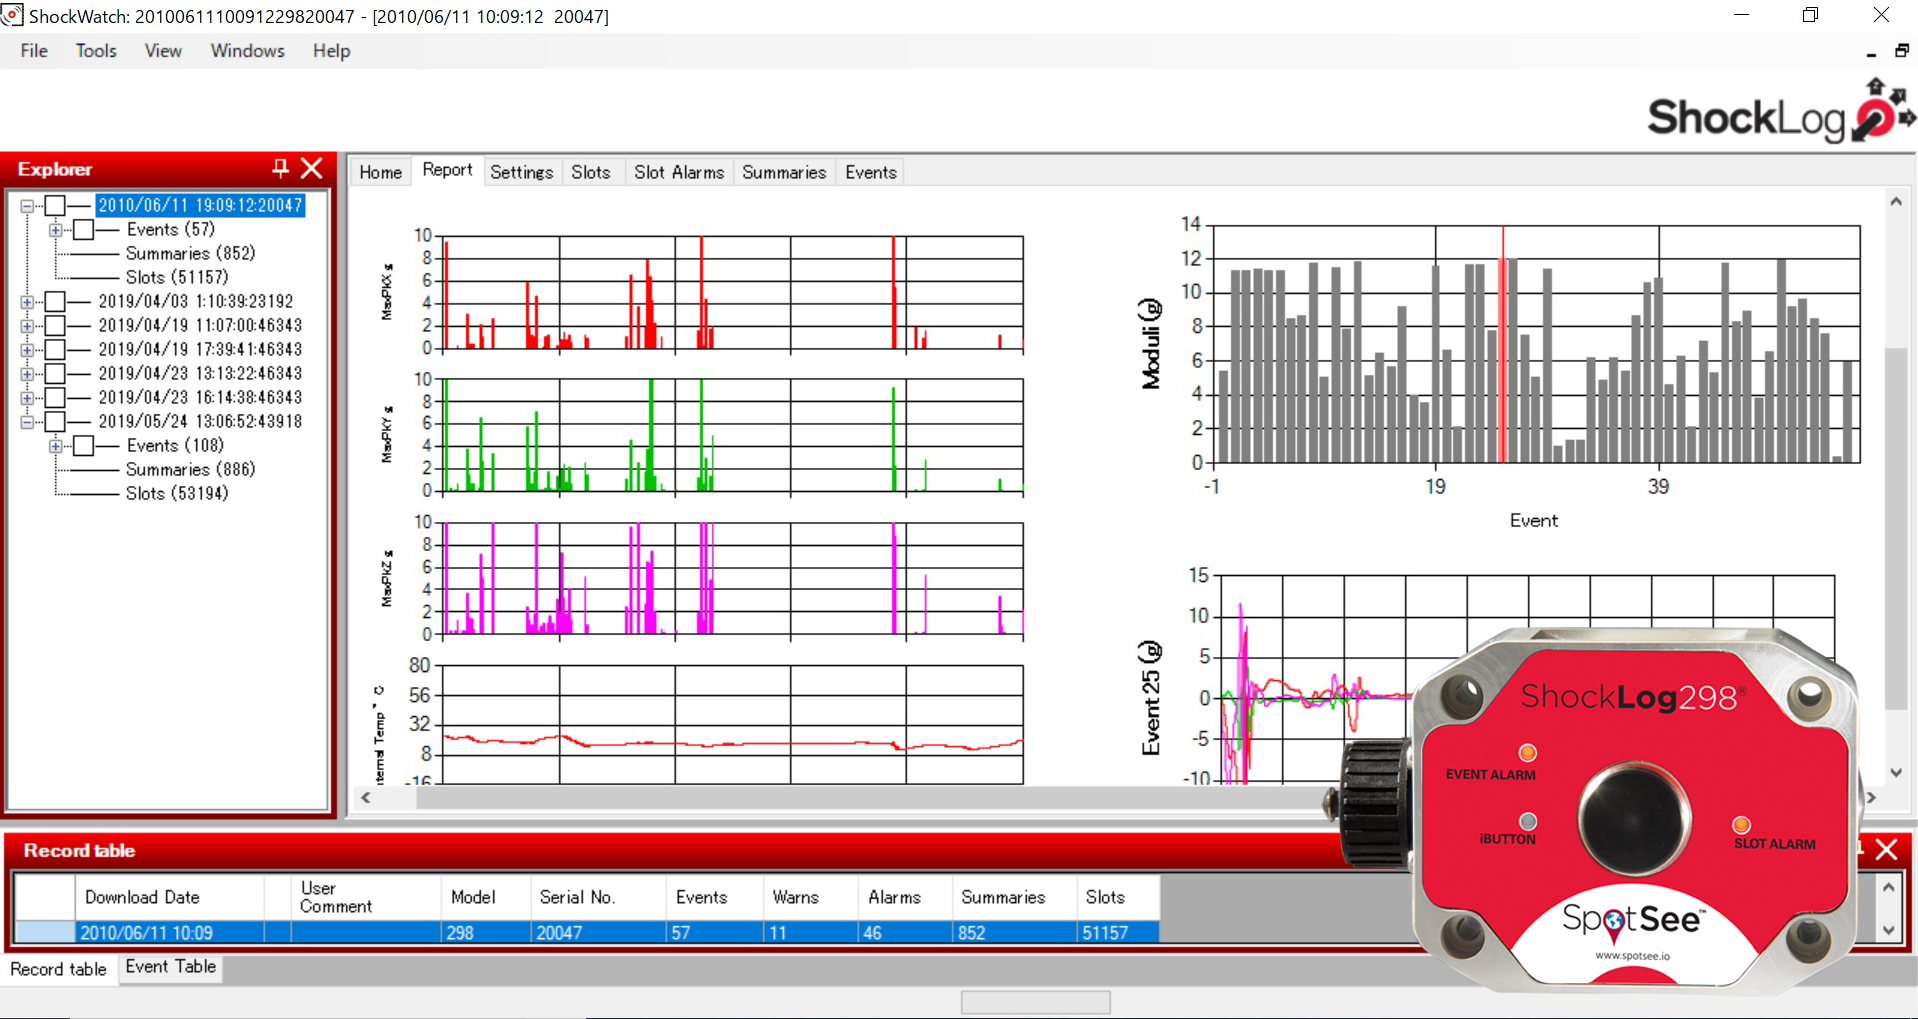Expand the Events (108) tree node
The width and height of the screenshot is (1918, 1019).
(56, 446)
